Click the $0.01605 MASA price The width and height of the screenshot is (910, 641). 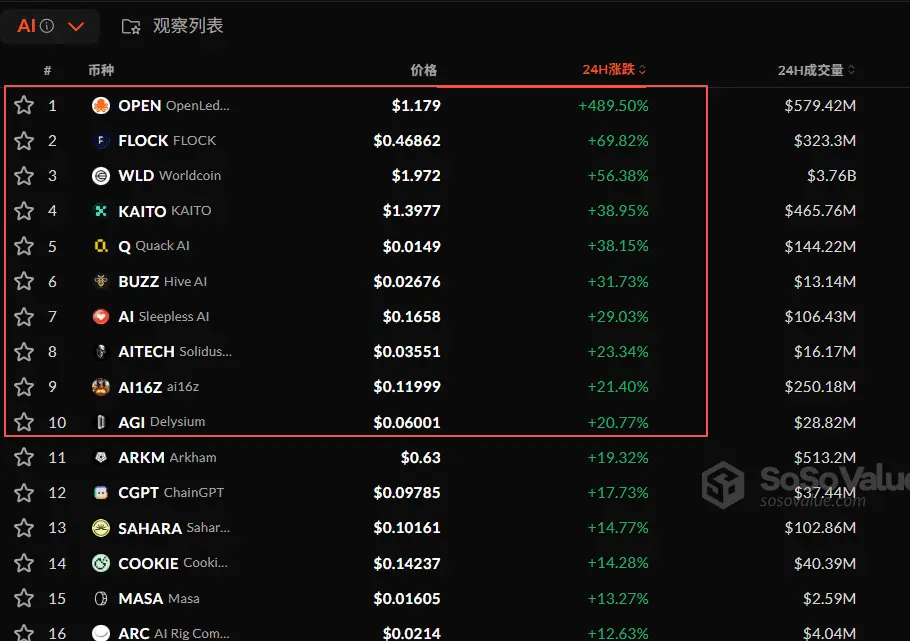407,599
